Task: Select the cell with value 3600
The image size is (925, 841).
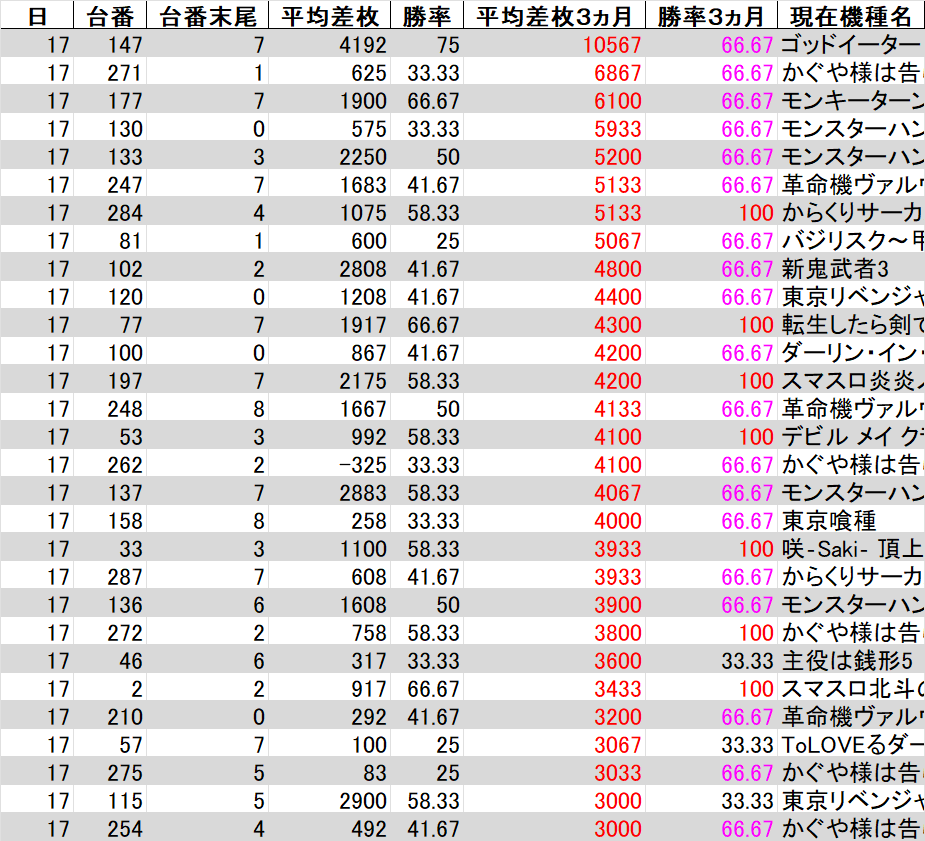Action: tap(554, 661)
